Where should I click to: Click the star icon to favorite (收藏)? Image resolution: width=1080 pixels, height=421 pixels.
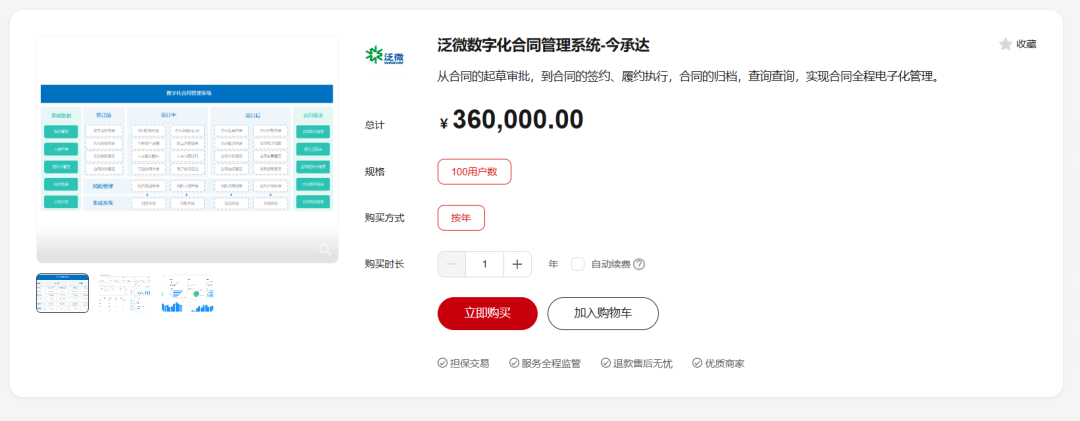(1005, 44)
